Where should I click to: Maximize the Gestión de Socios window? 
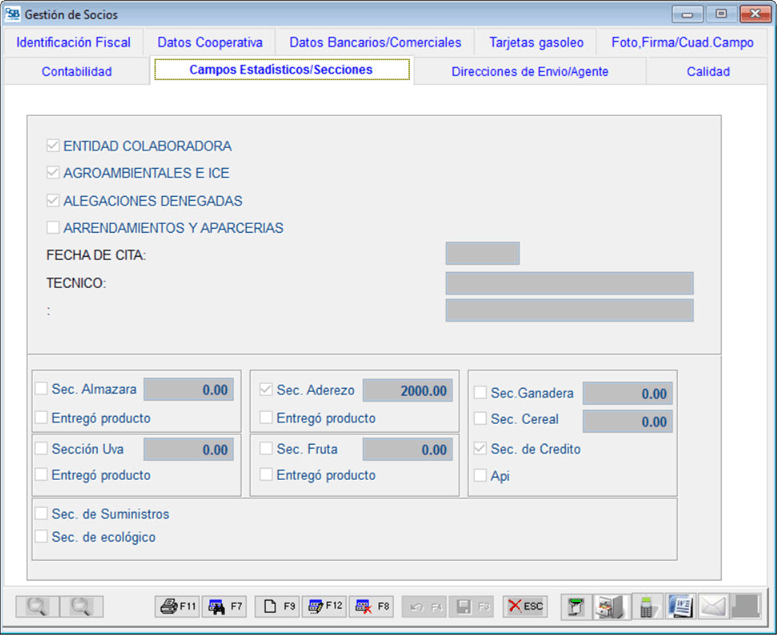pos(721,14)
